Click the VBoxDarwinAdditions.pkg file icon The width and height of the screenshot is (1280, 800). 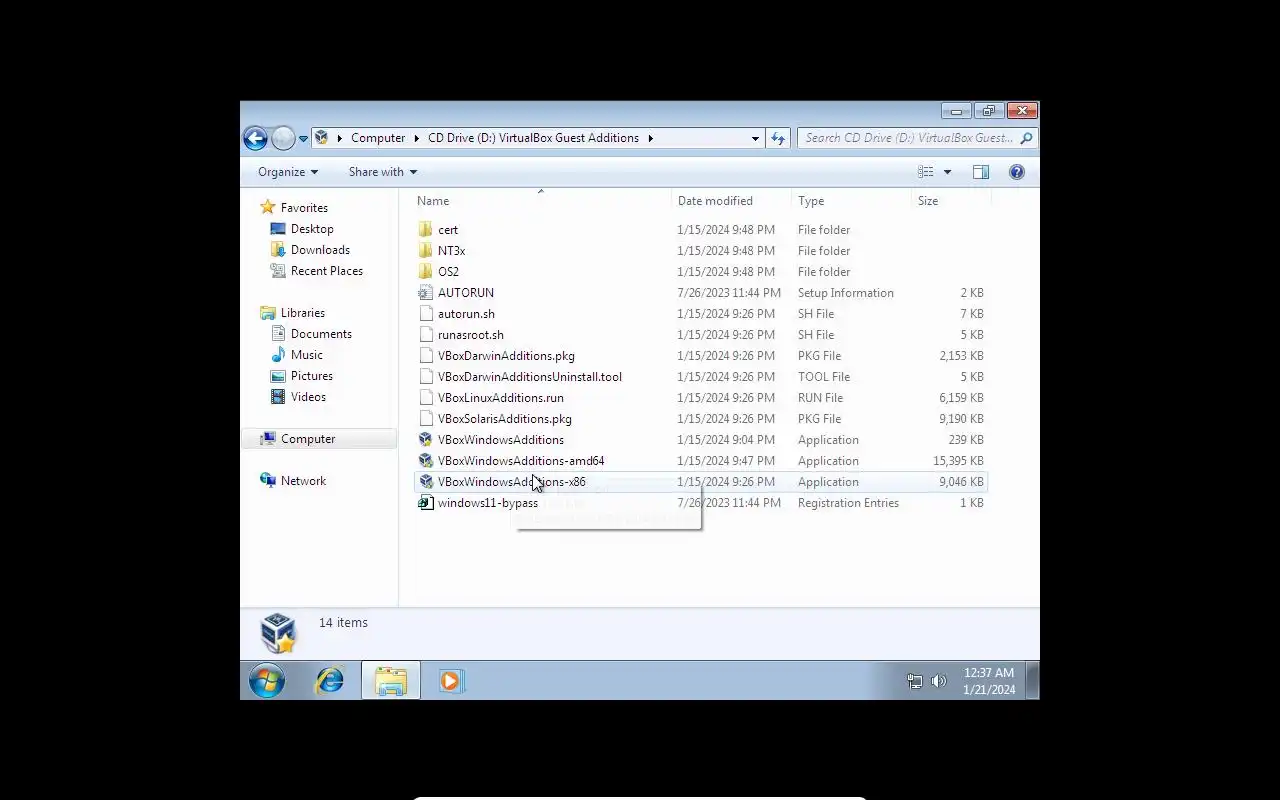[425, 356]
